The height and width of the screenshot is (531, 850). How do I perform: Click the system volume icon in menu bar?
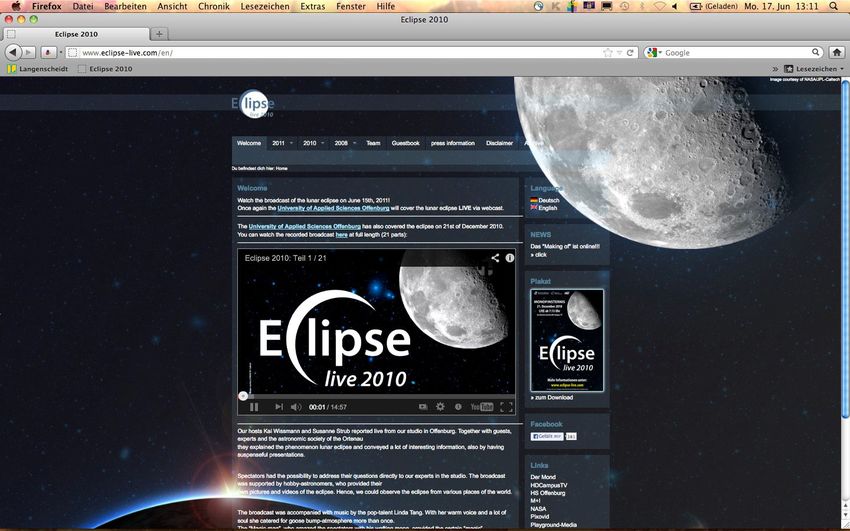[675, 7]
